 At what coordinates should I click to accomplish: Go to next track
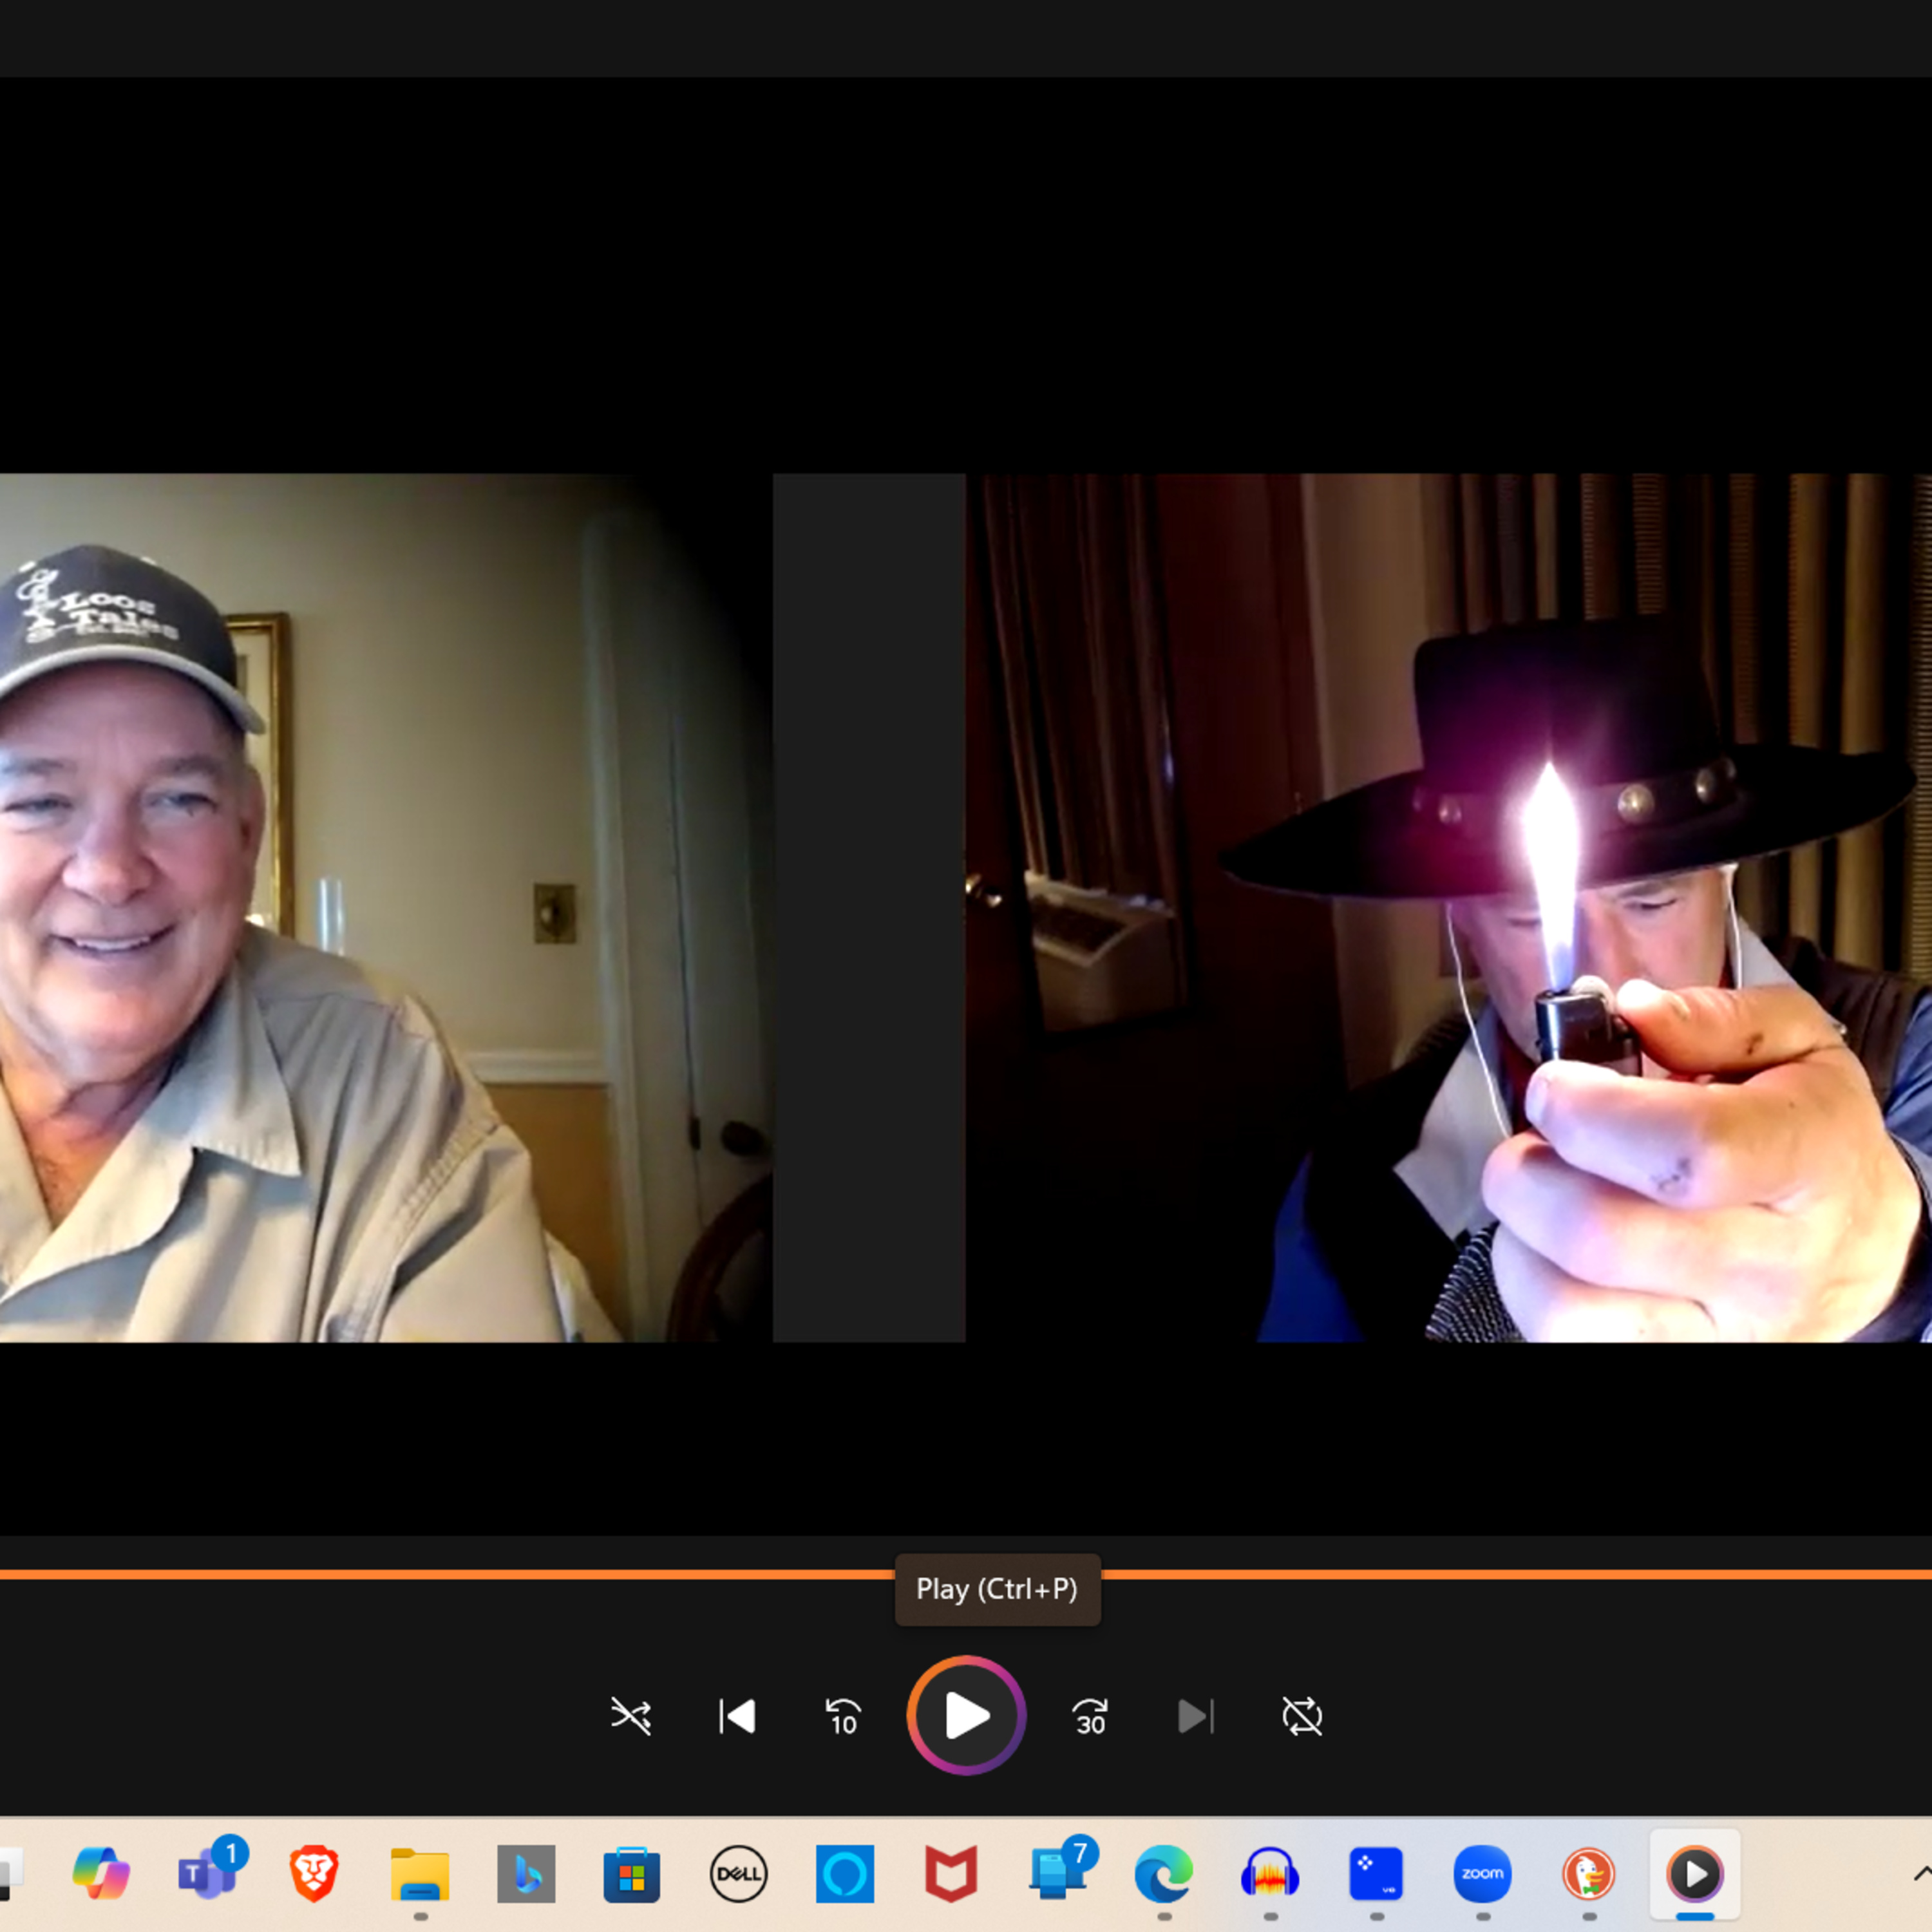[1195, 1716]
